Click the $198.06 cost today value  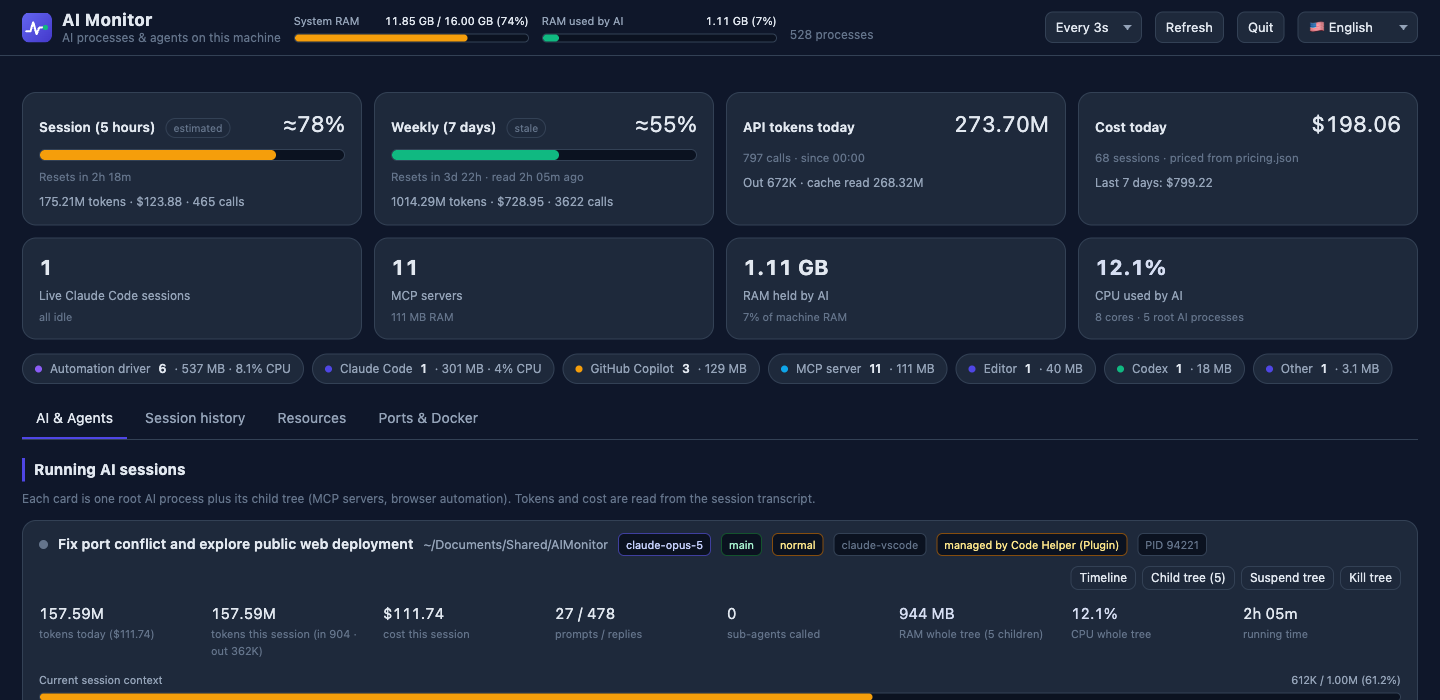pos(1356,124)
